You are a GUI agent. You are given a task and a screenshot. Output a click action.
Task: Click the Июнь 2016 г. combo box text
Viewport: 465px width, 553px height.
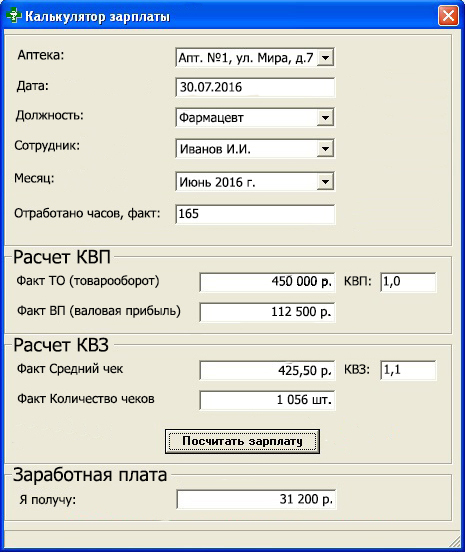pos(217,182)
